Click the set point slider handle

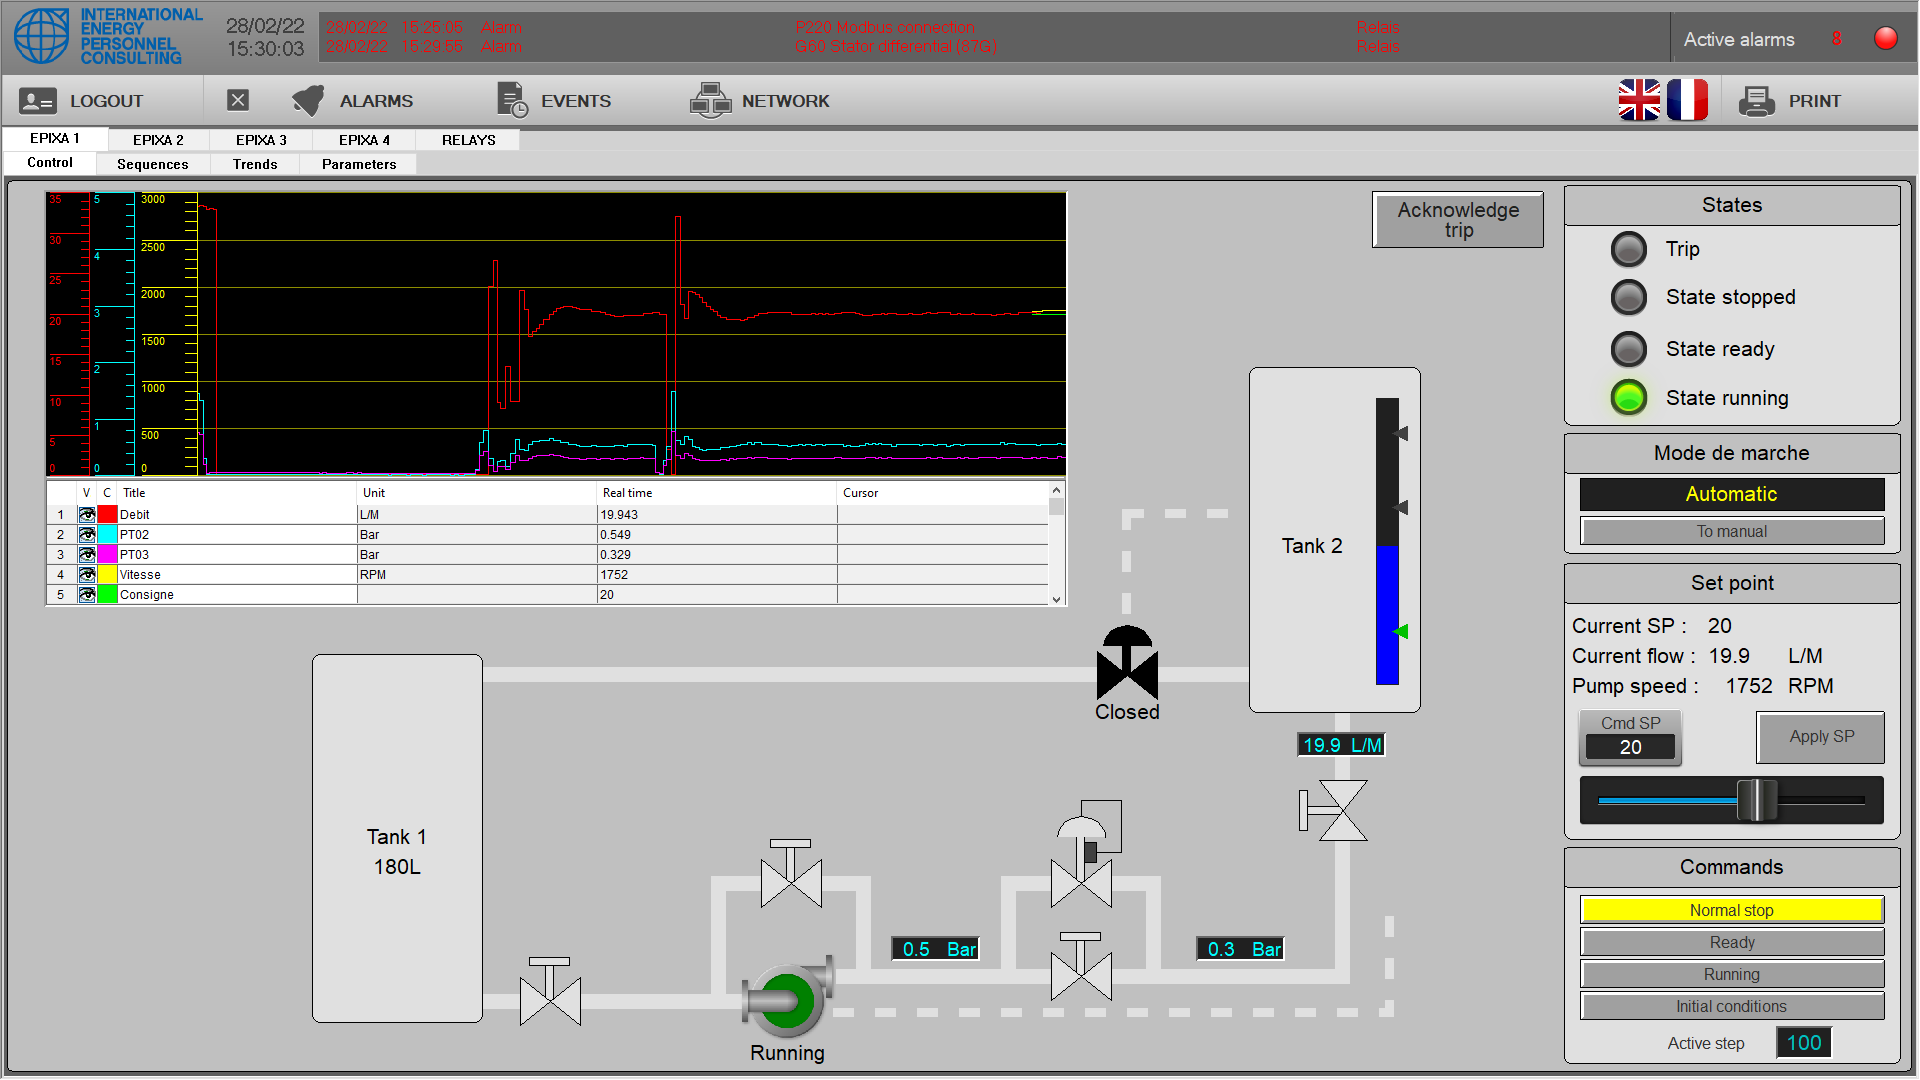[x=1756, y=800]
